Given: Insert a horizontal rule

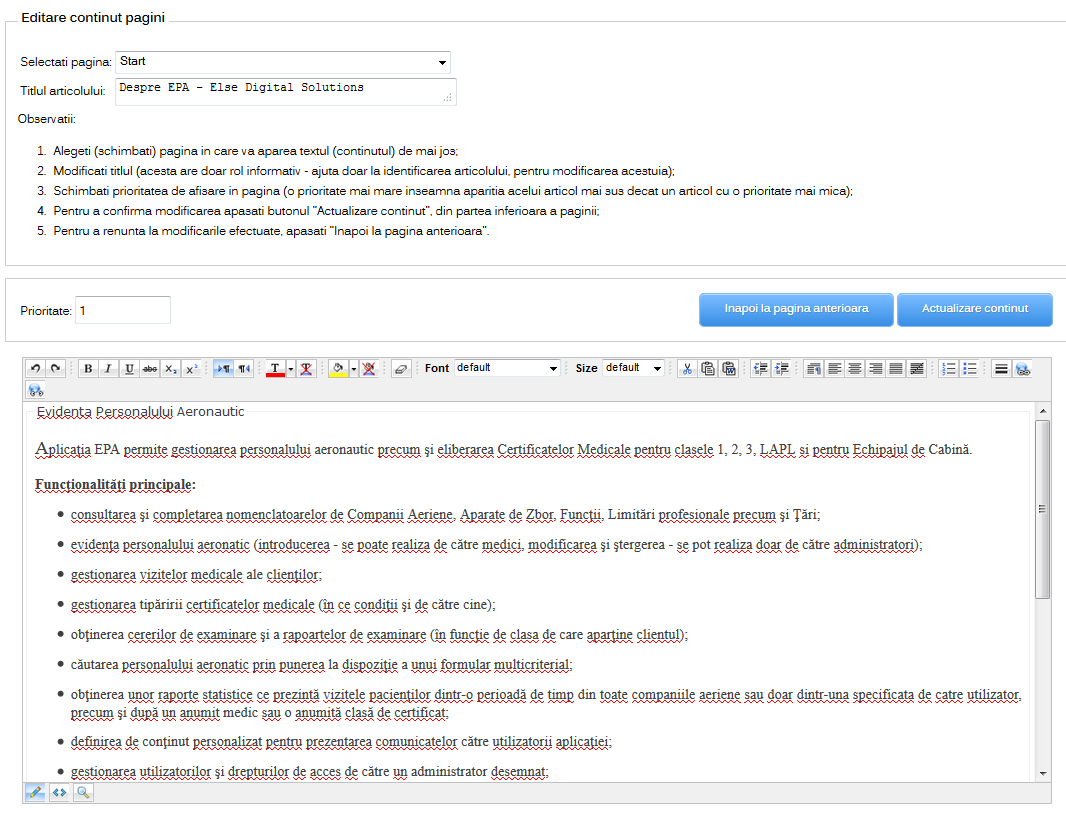Looking at the screenshot, I should coord(1000,368).
